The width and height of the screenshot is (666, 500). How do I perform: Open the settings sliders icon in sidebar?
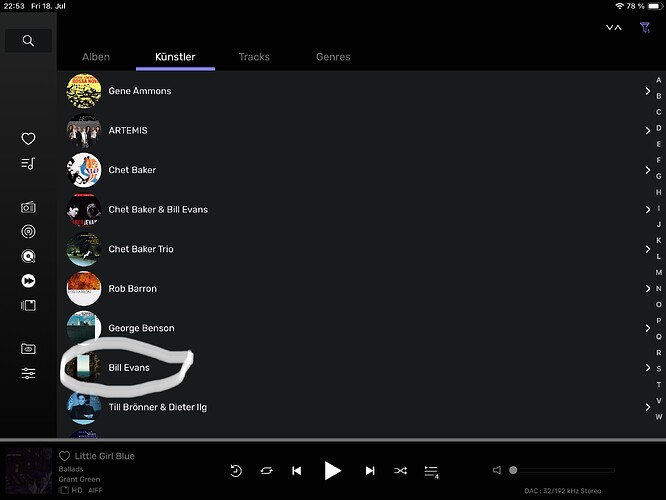[28, 373]
